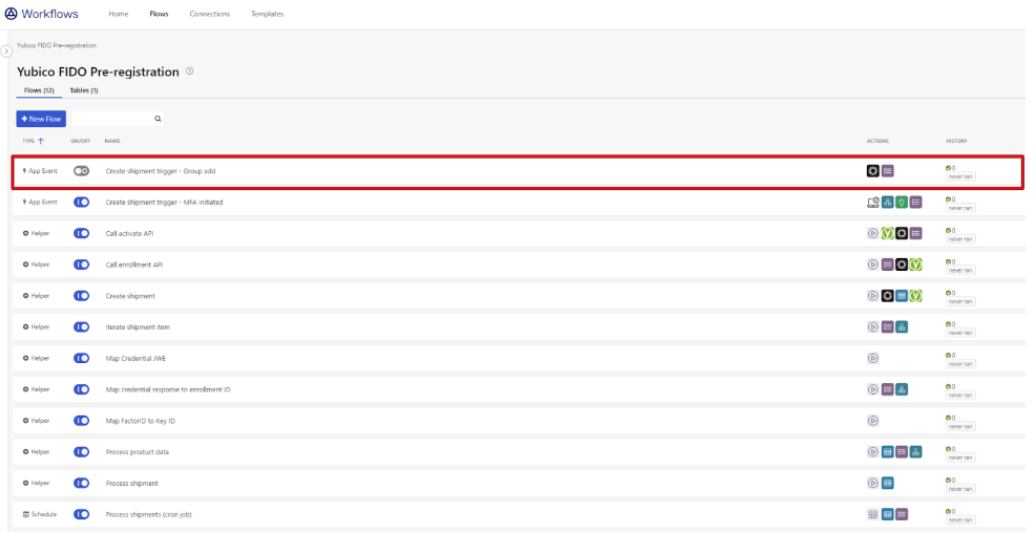The width and height of the screenshot is (1036, 538).
Task: Click the black Okta icon in Call activate API row
Action: coord(901,233)
